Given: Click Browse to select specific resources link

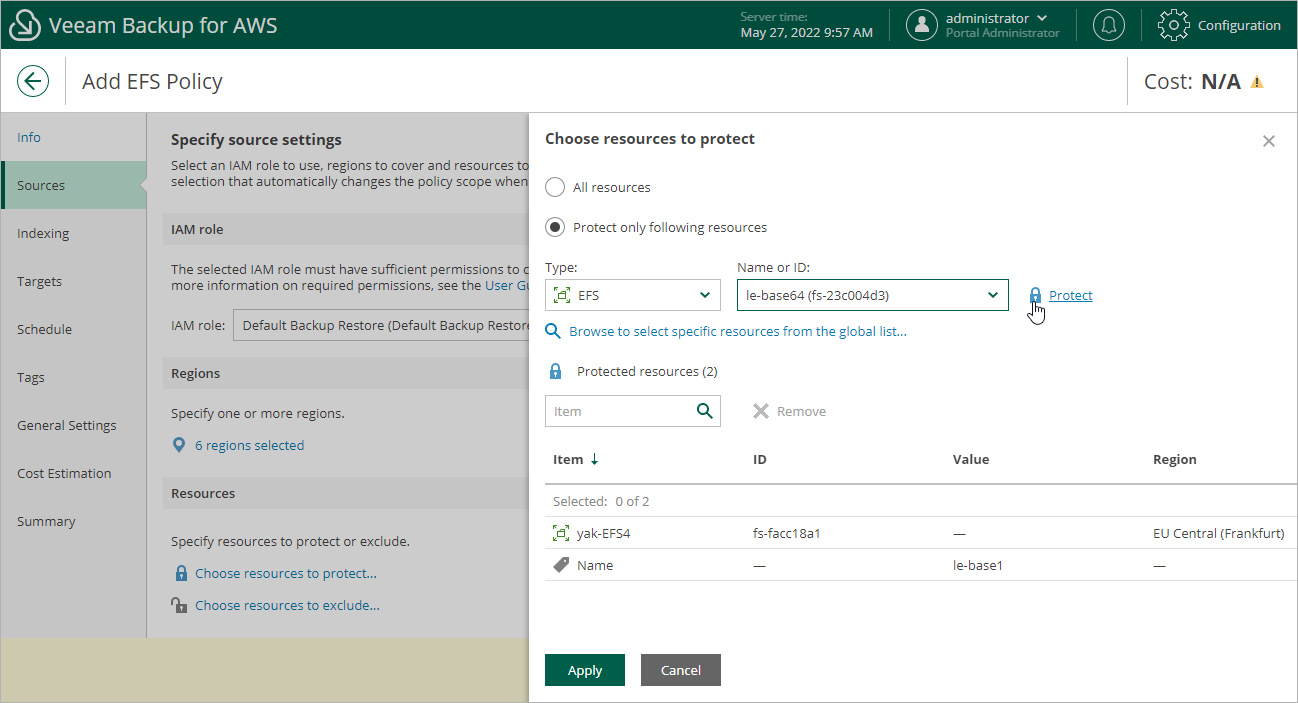Looking at the screenshot, I should pyautogui.click(x=738, y=331).
